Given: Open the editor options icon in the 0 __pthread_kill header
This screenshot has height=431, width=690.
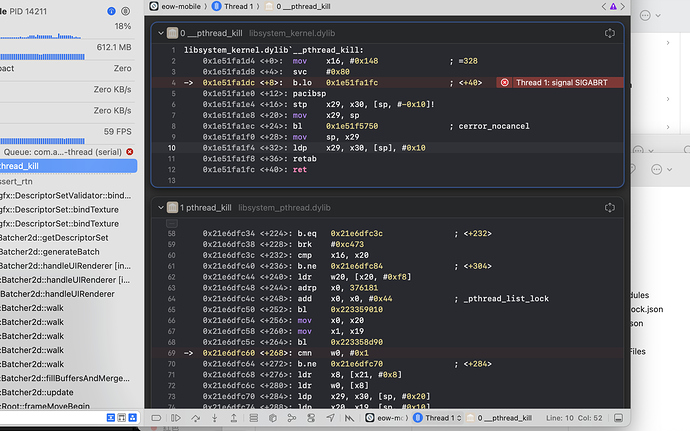Looking at the screenshot, I should (x=609, y=33).
